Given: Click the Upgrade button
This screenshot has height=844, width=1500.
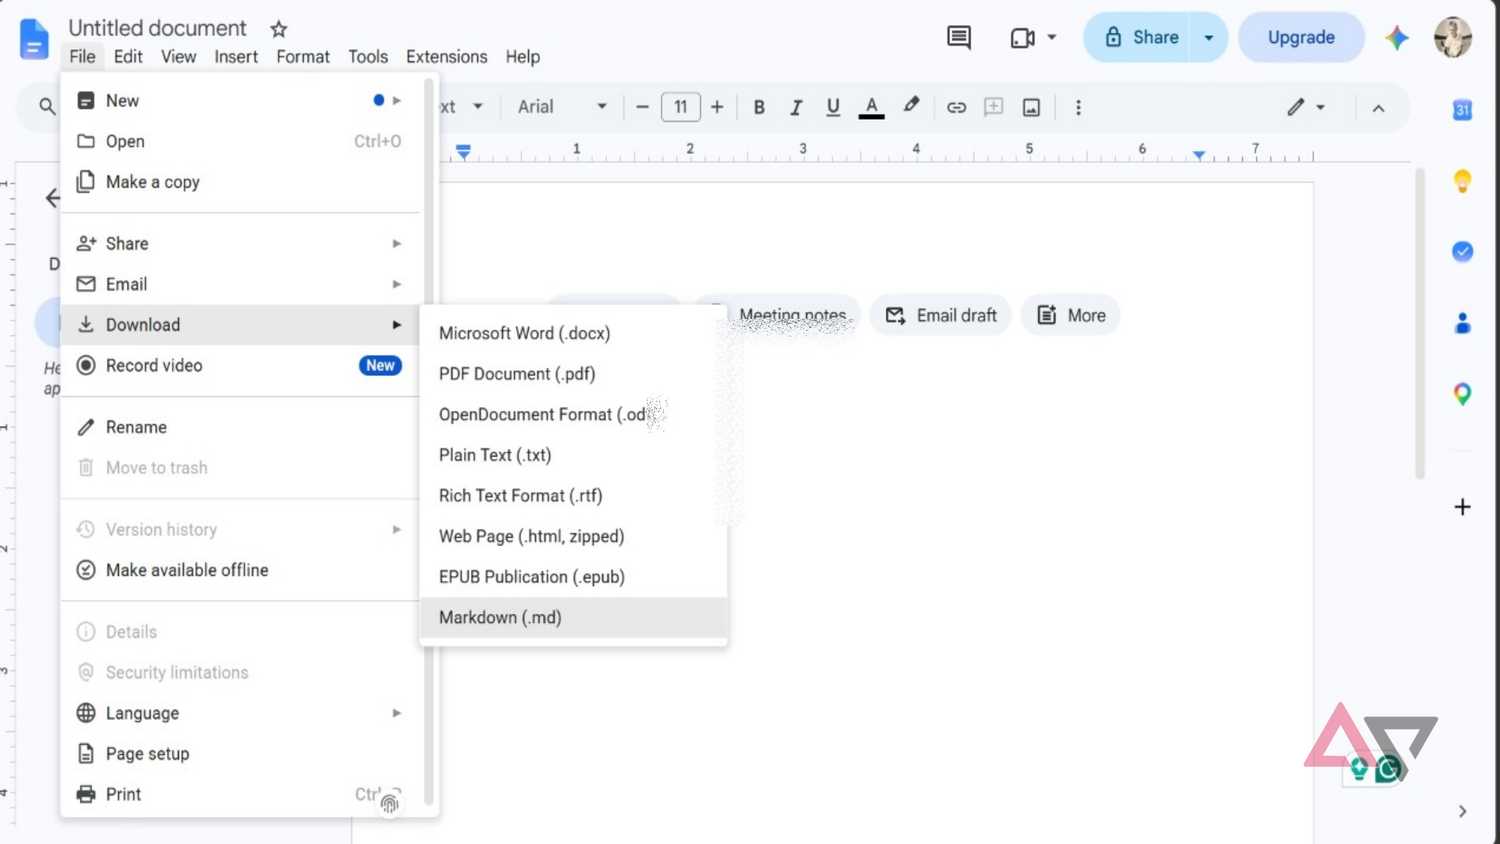Looking at the screenshot, I should [x=1301, y=38].
